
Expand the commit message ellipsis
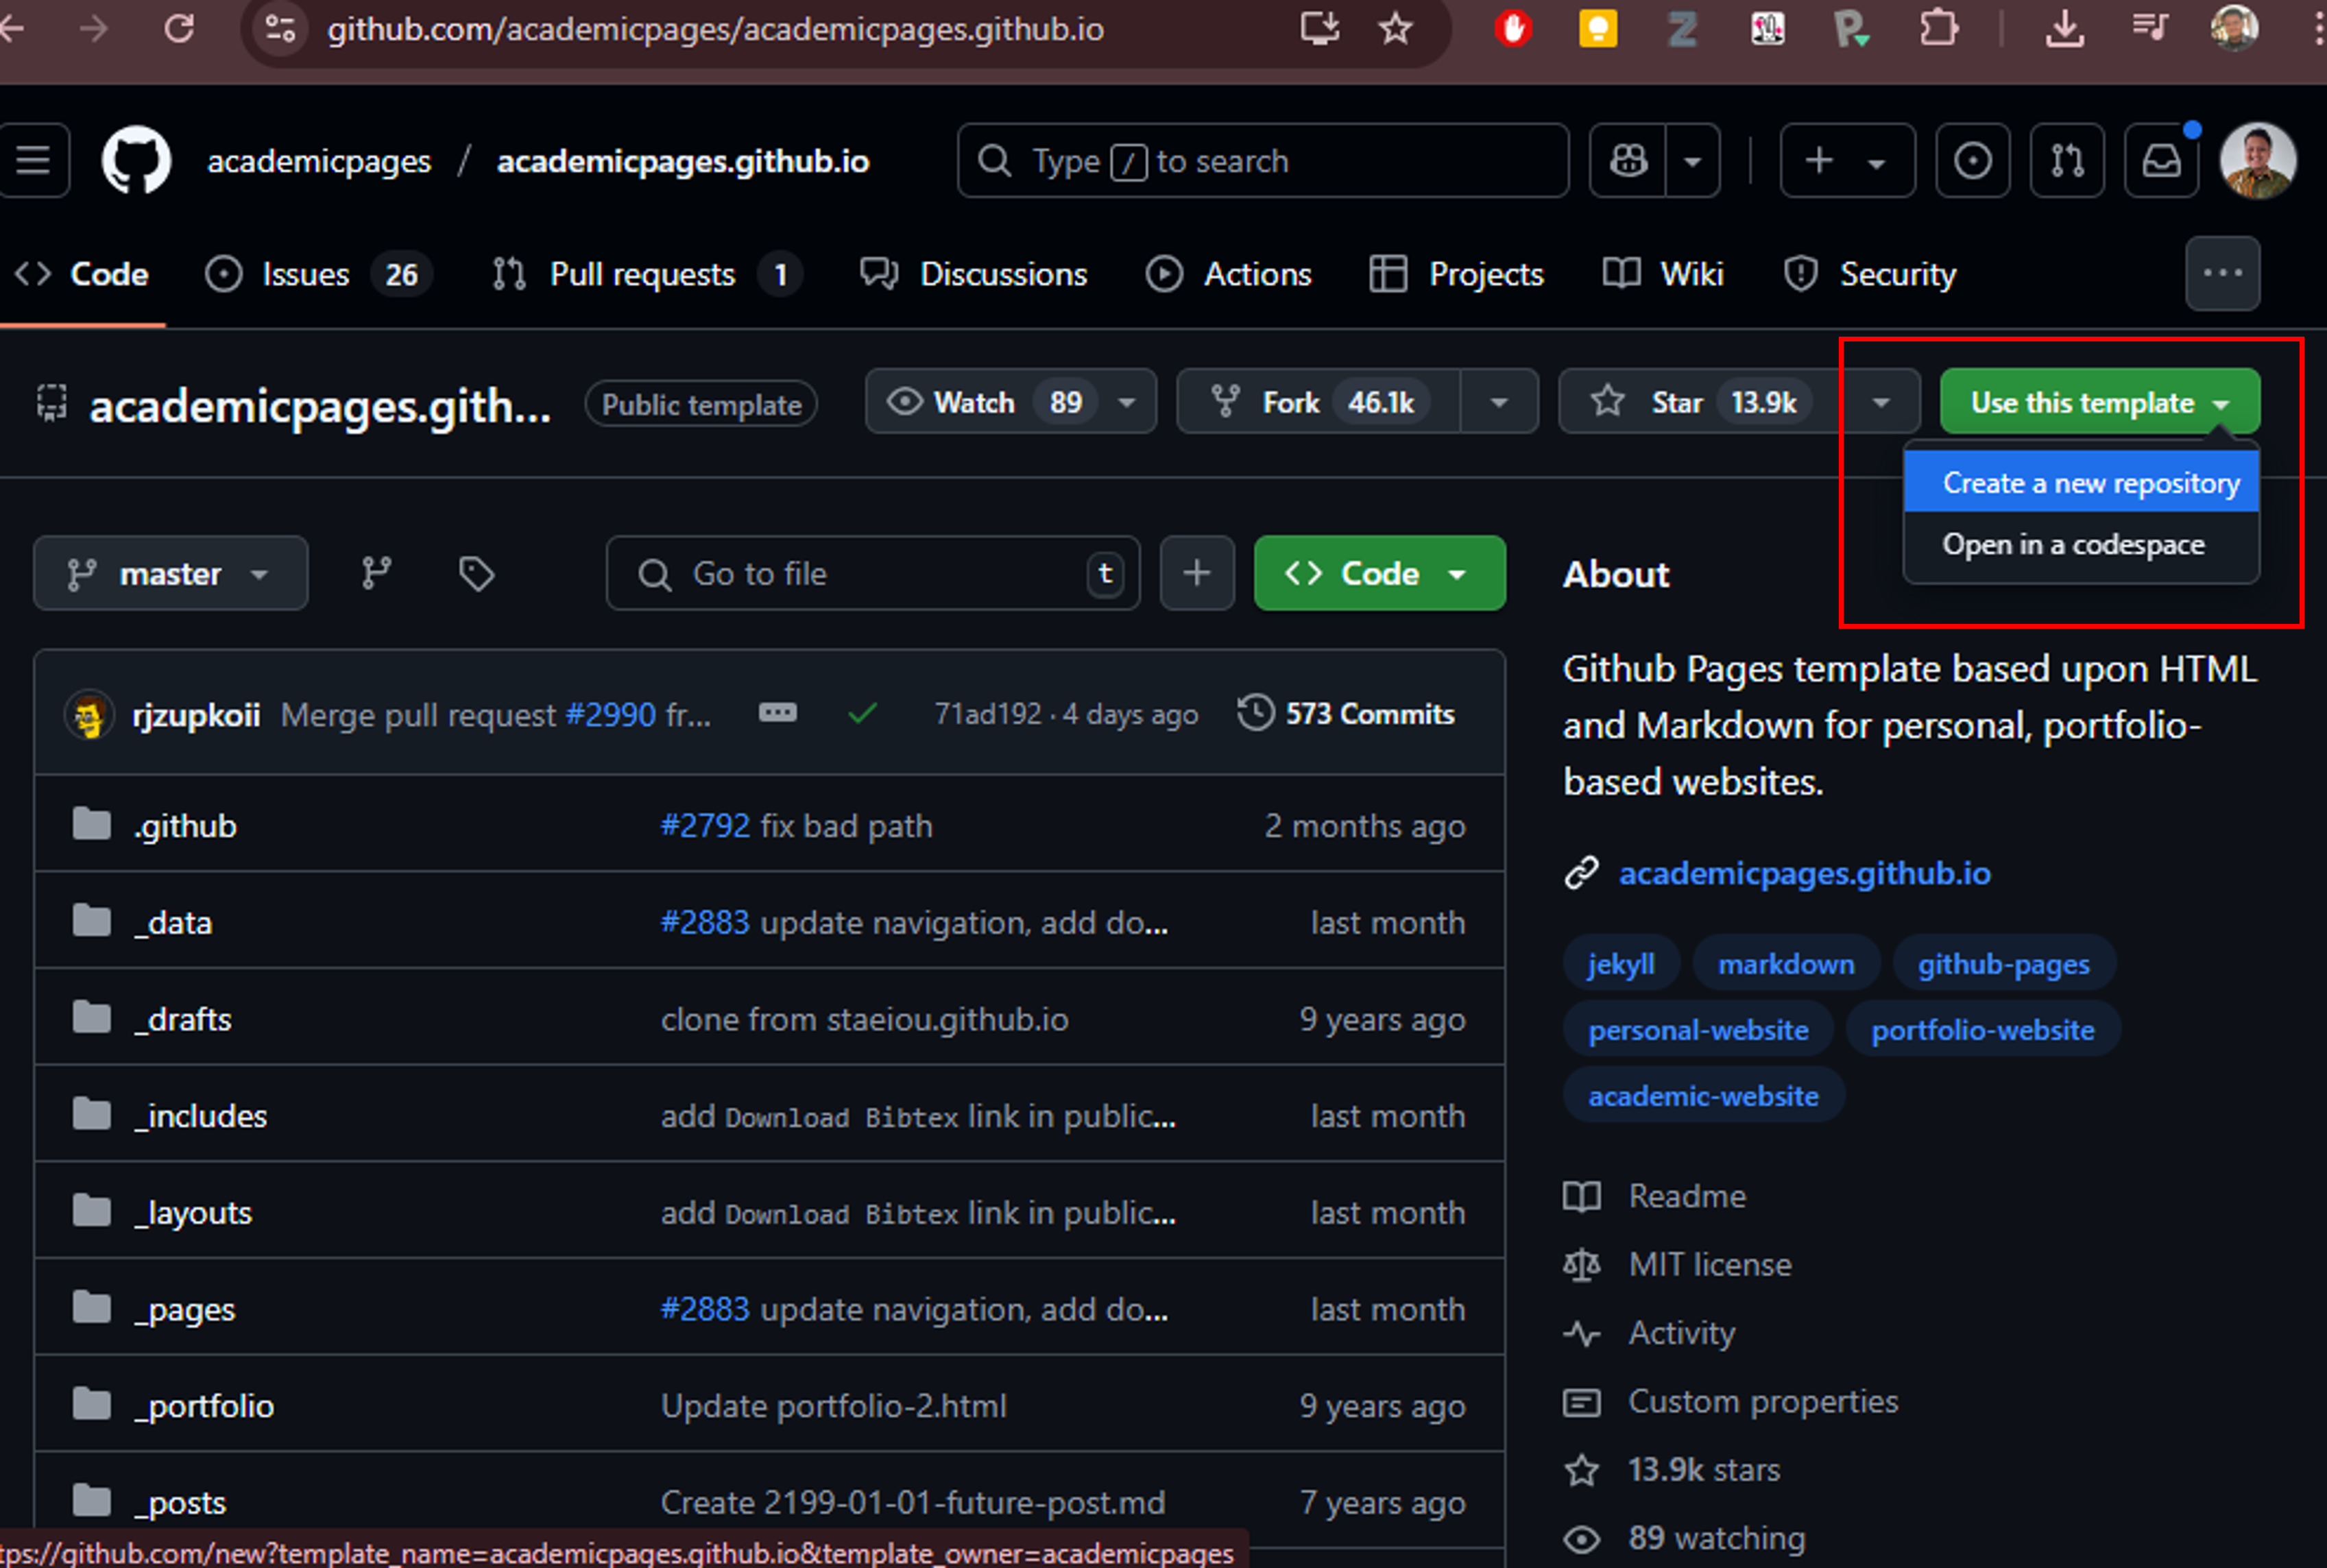tap(778, 713)
